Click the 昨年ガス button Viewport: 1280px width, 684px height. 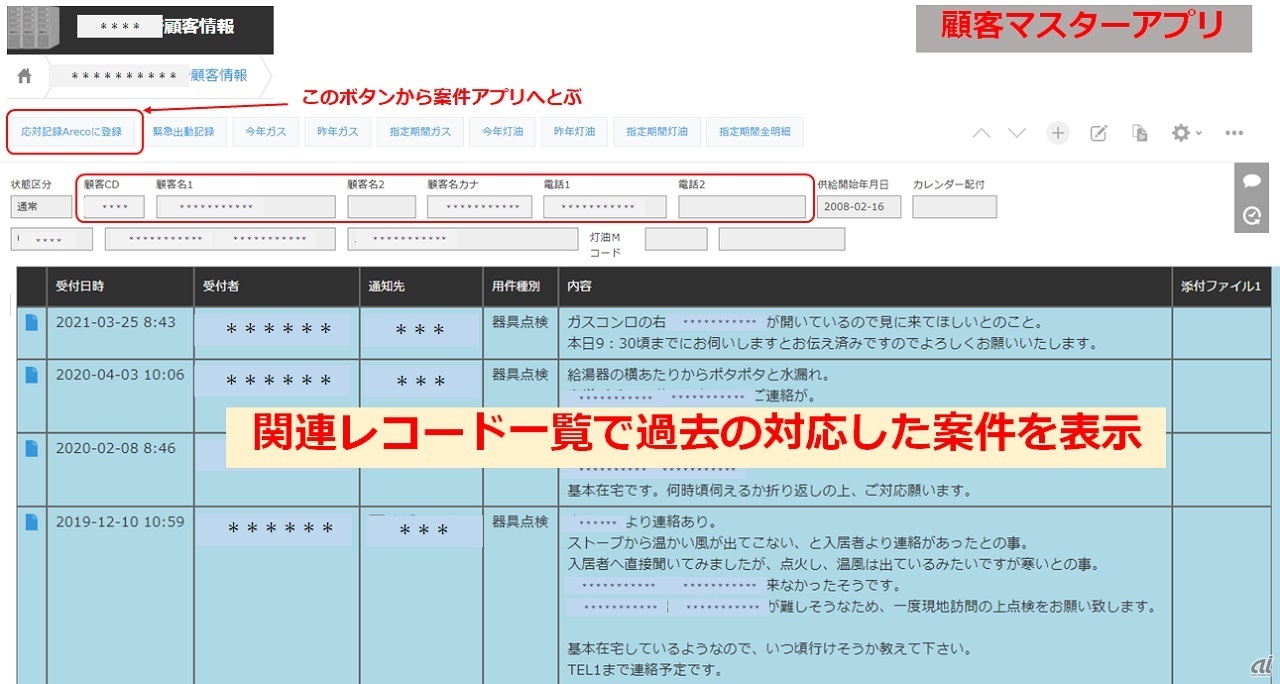[x=336, y=132]
